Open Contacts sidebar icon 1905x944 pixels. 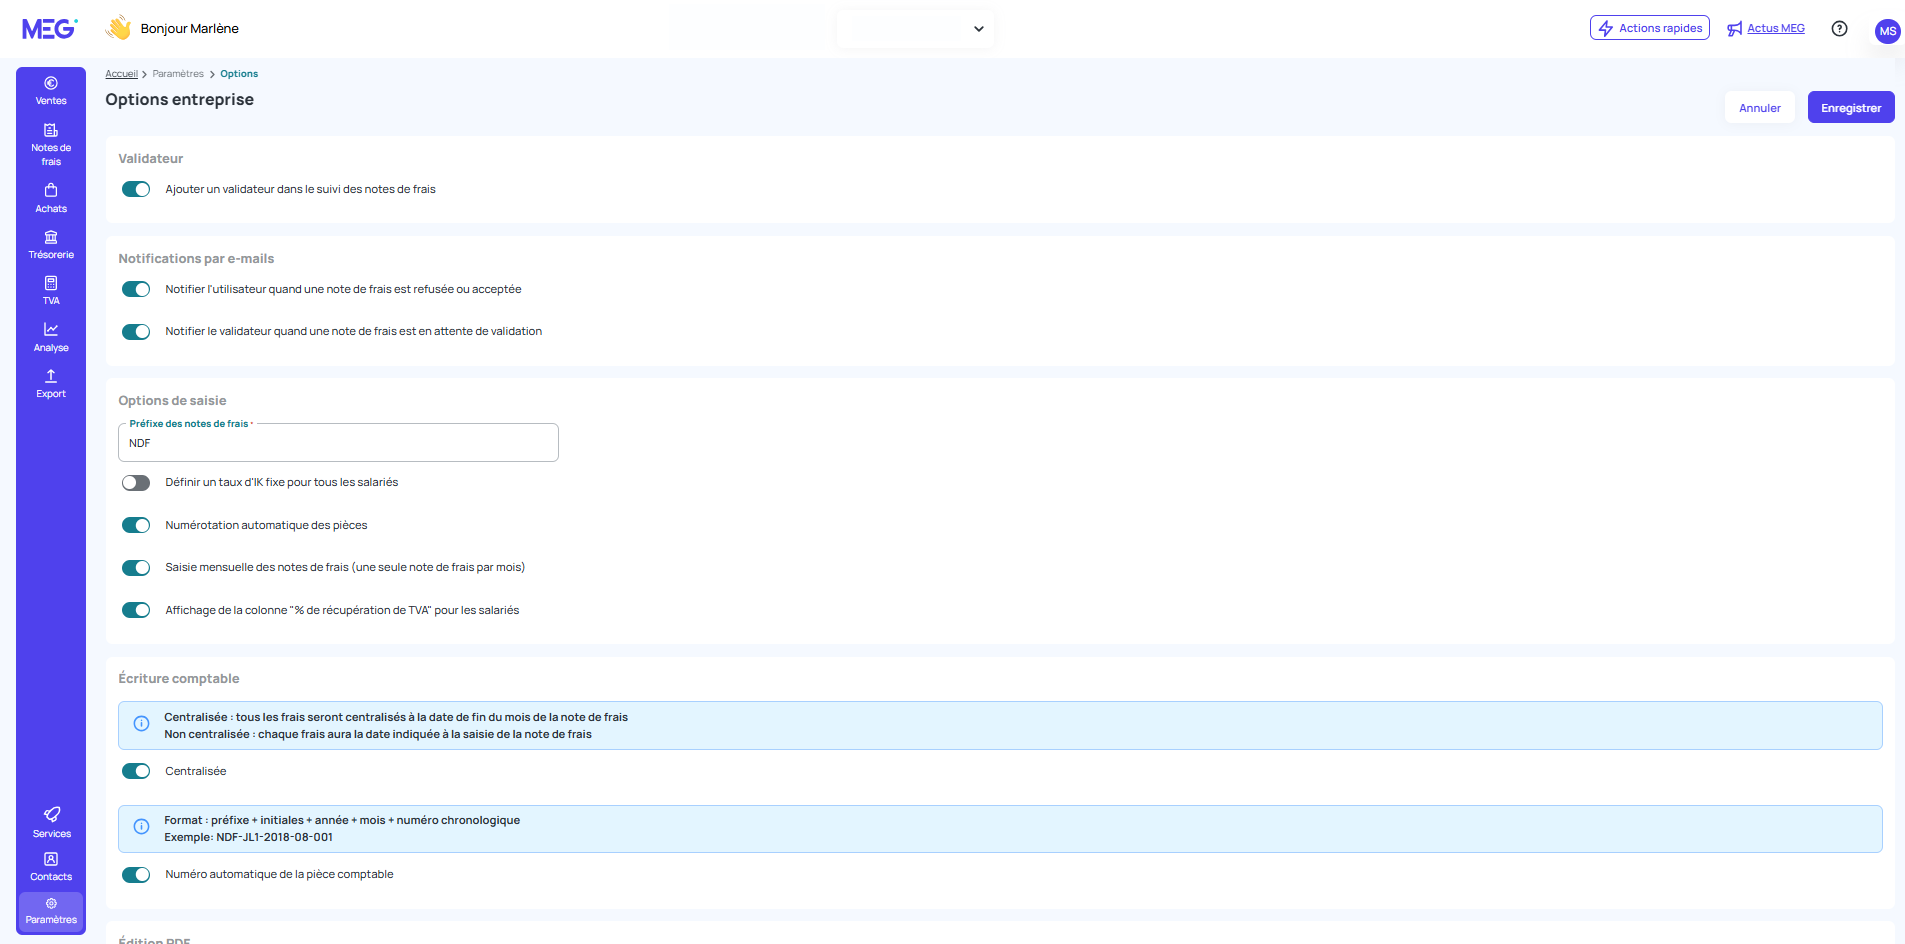pyautogui.click(x=51, y=859)
